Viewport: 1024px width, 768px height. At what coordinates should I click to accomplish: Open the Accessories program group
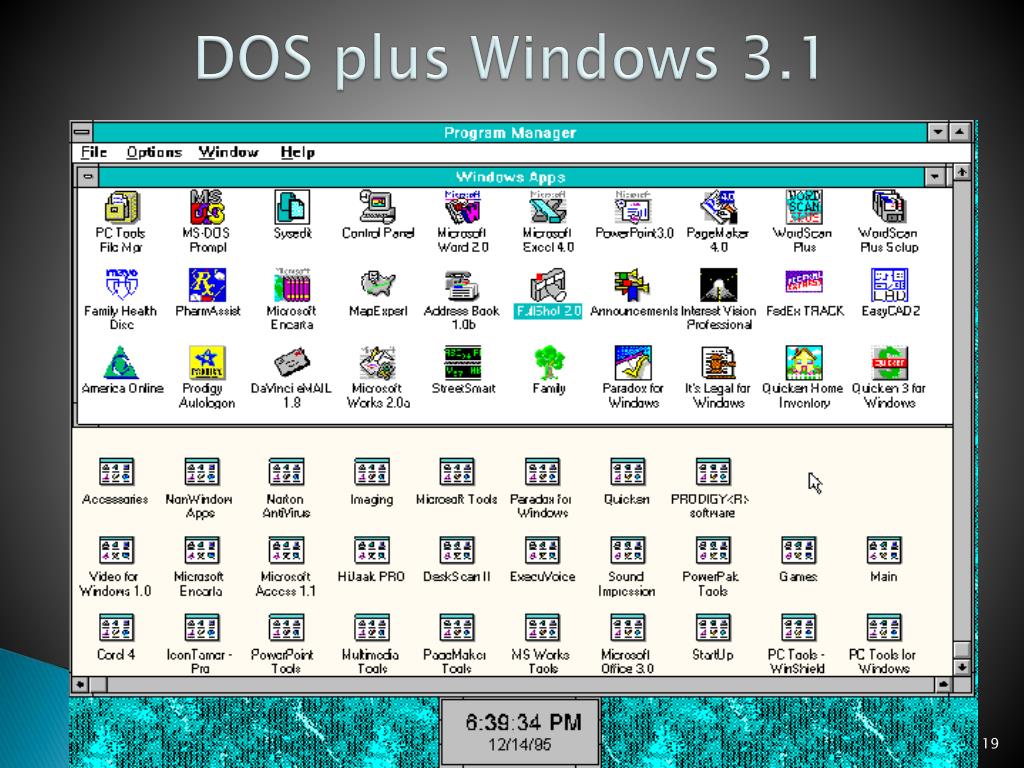pyautogui.click(x=116, y=472)
